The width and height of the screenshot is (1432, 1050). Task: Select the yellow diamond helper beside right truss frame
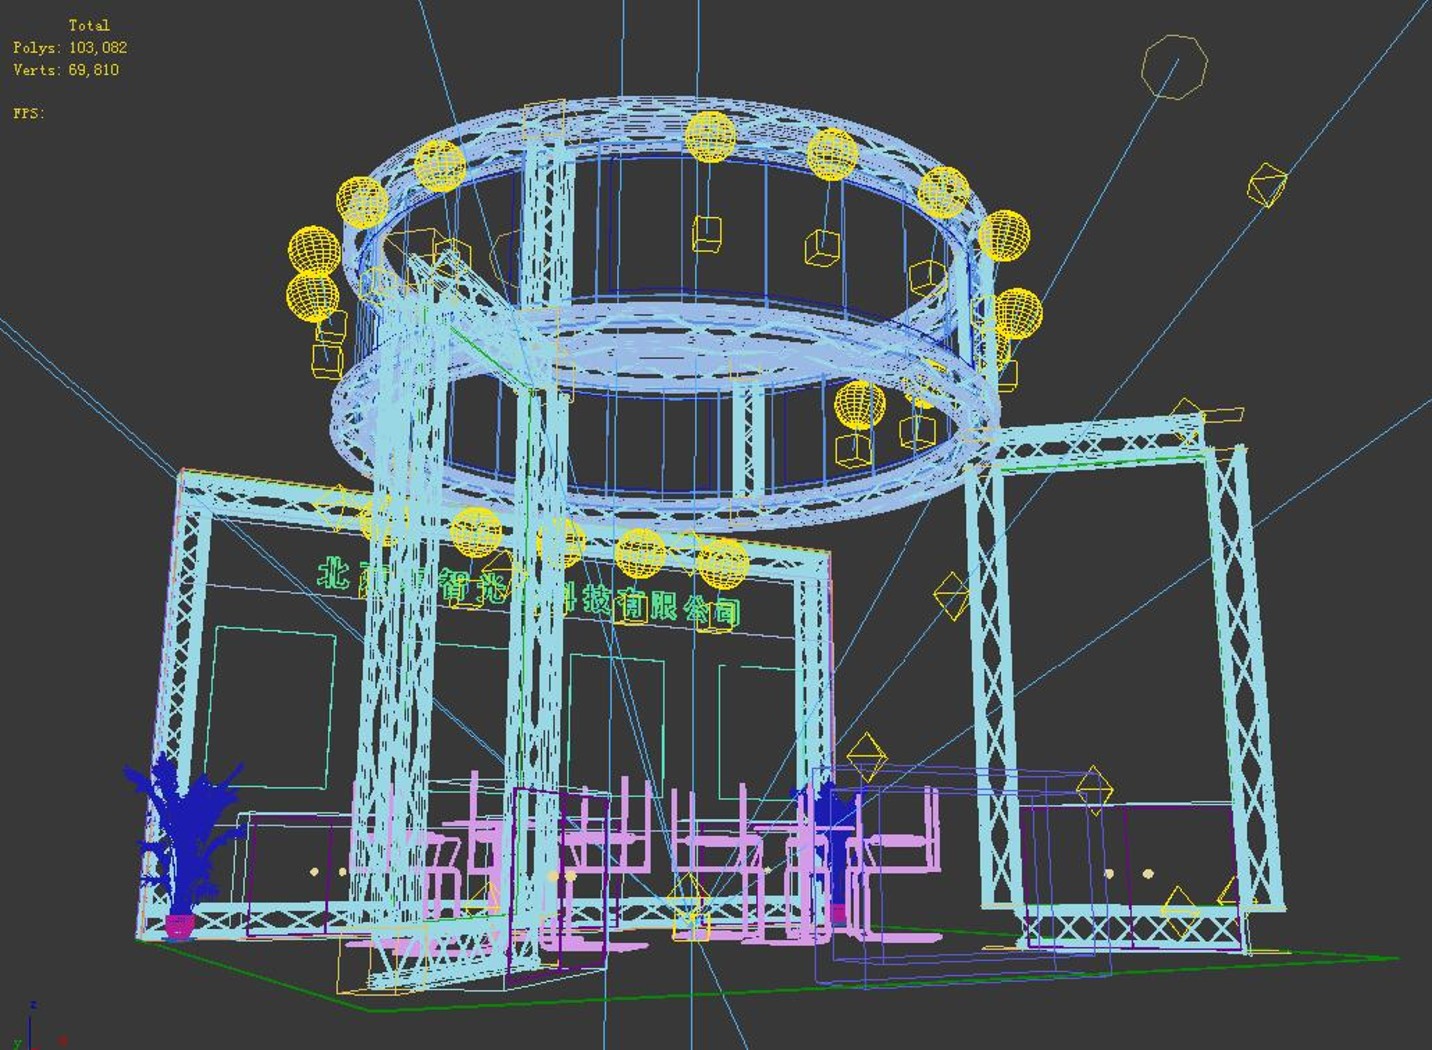pos(951,595)
